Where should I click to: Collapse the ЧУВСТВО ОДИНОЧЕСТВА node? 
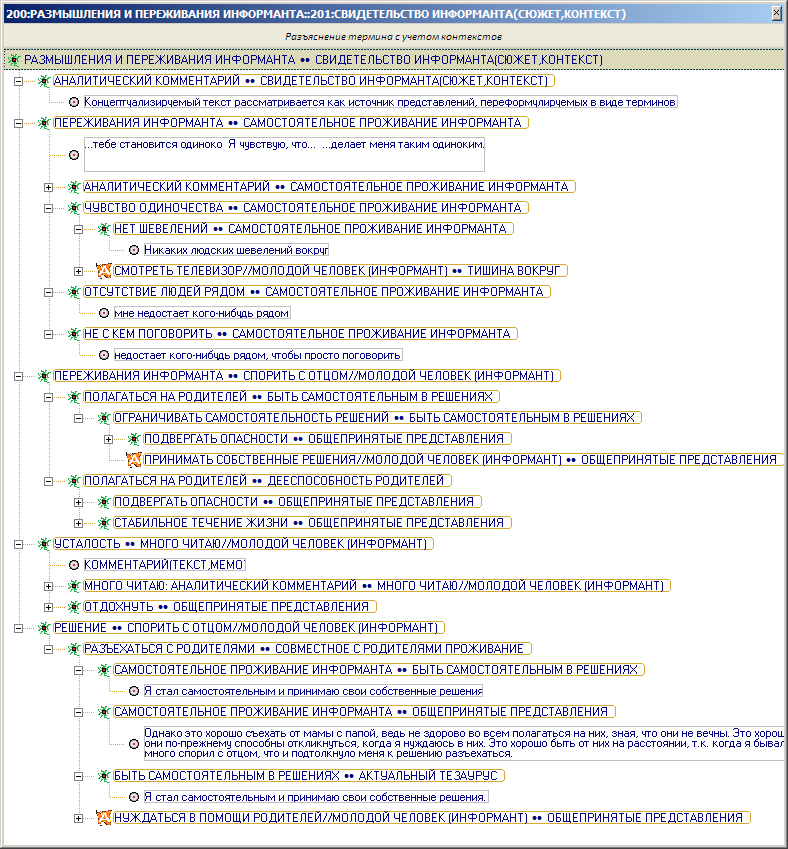coord(48,208)
